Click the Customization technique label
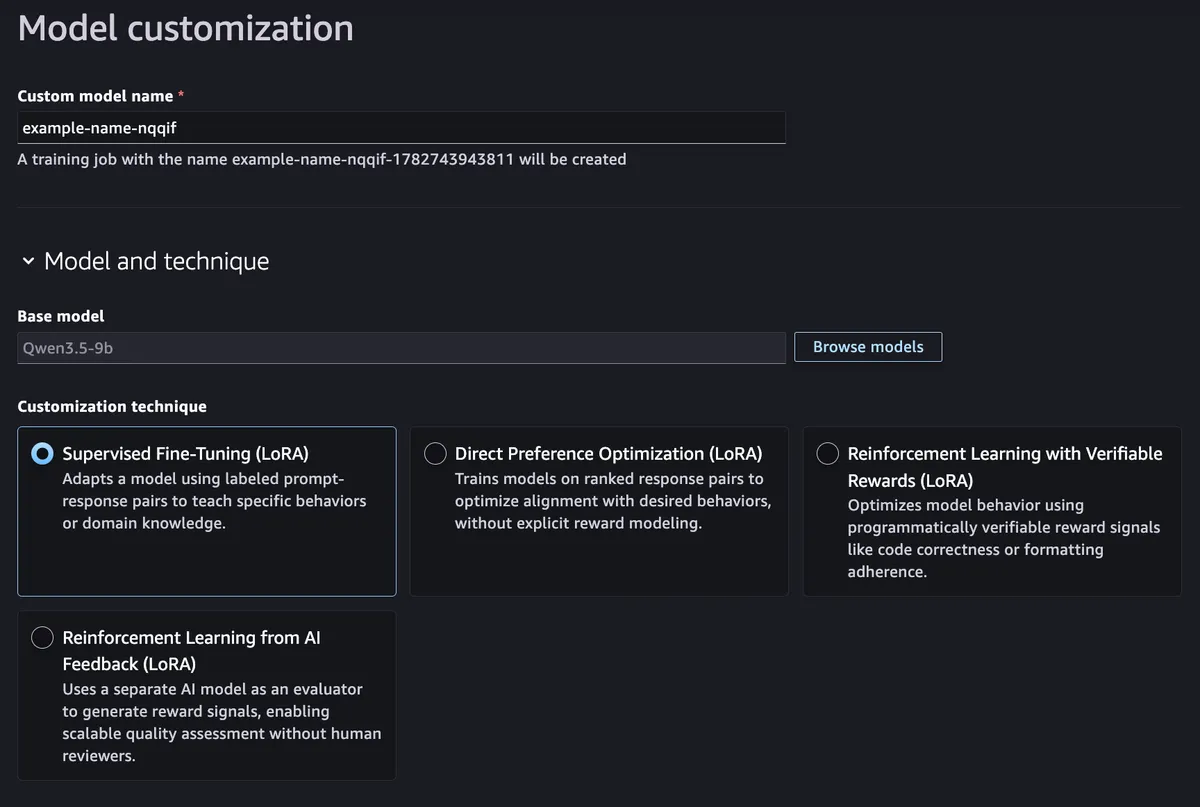The image size is (1200, 807). pos(112,407)
